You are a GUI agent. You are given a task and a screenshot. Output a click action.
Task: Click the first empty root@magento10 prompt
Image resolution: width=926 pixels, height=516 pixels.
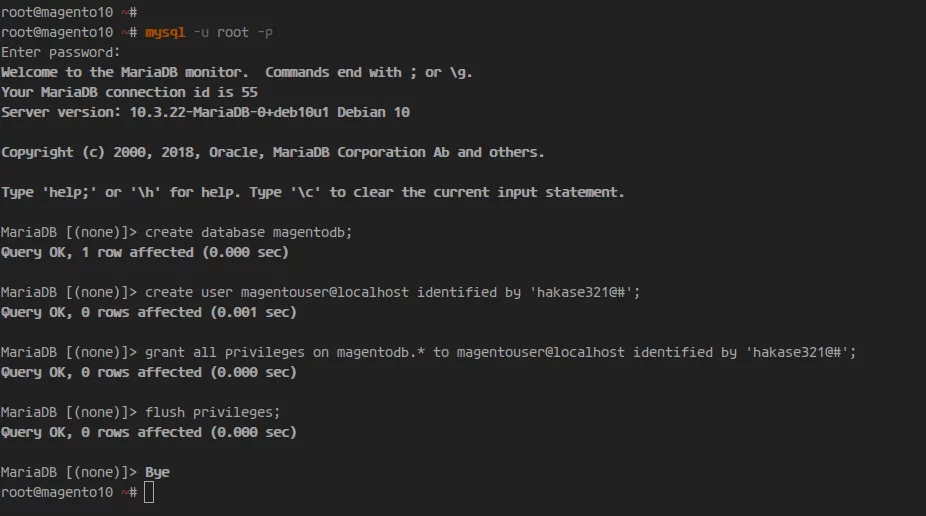point(69,12)
